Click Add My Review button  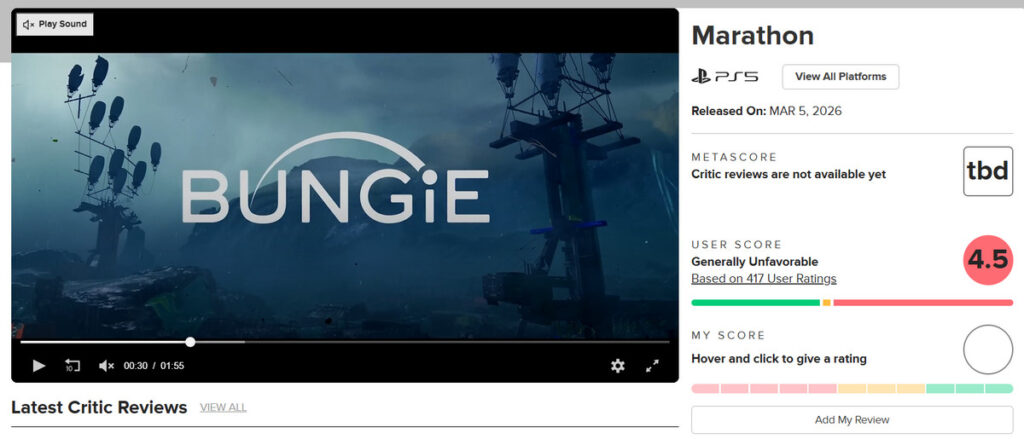(x=852, y=420)
